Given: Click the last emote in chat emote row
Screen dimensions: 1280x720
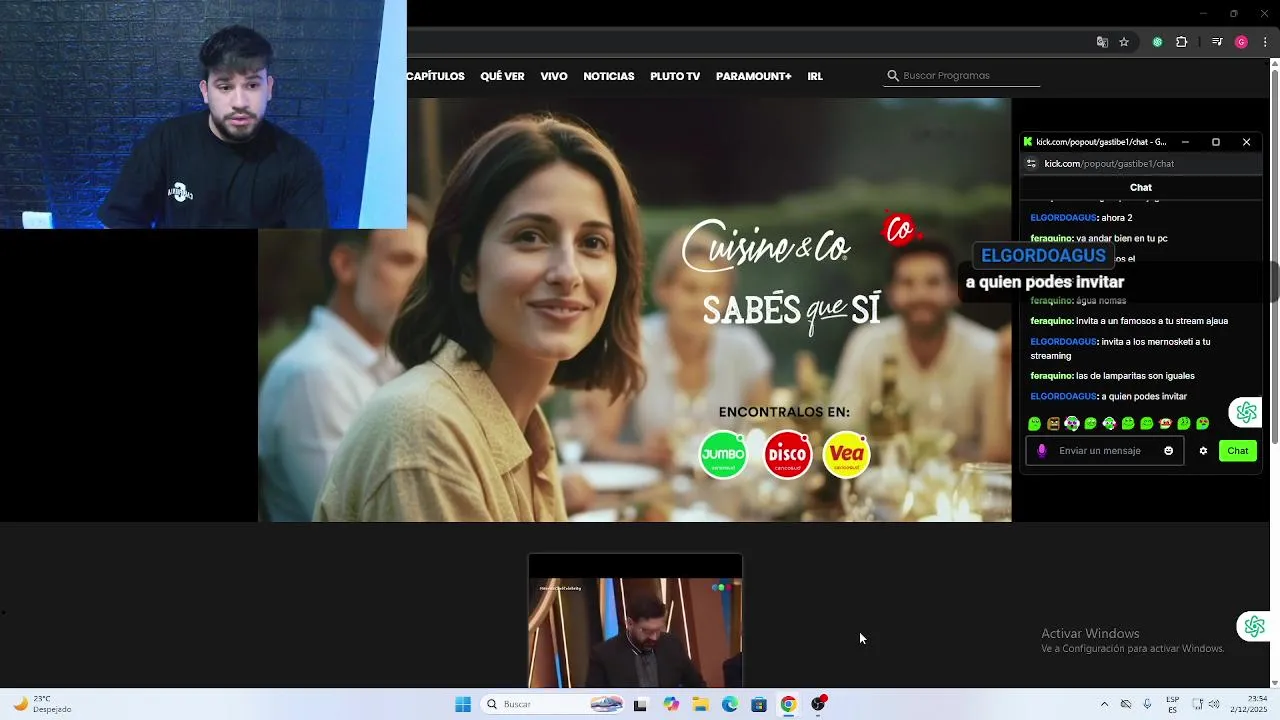Looking at the screenshot, I should (x=1203, y=424).
